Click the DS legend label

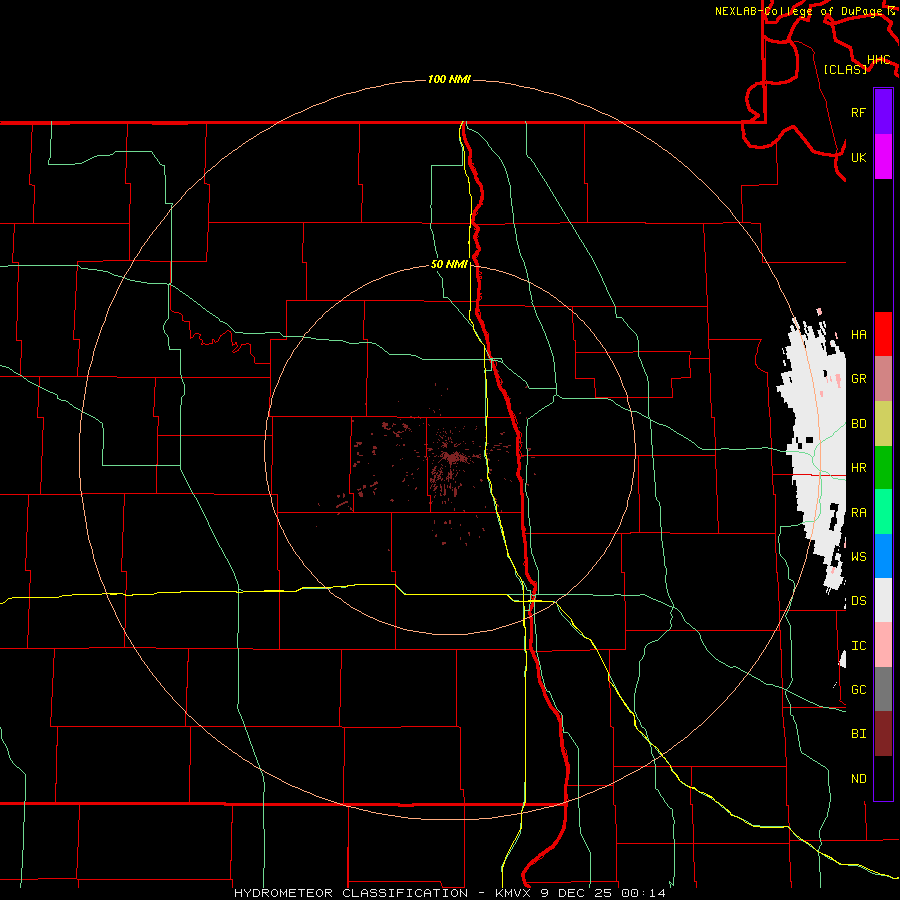(859, 600)
